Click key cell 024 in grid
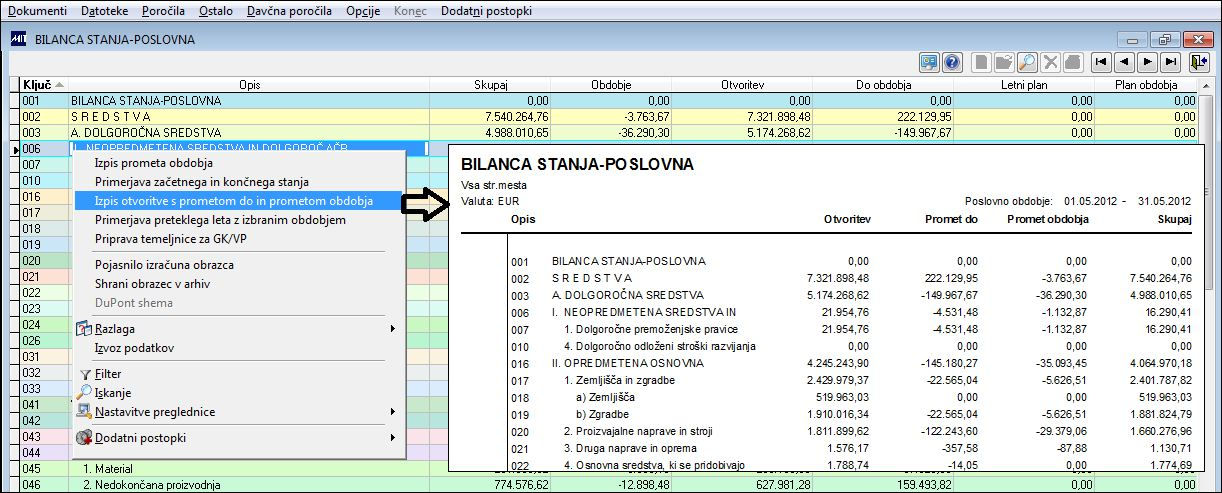The width and height of the screenshot is (1222, 493). [x=44, y=324]
